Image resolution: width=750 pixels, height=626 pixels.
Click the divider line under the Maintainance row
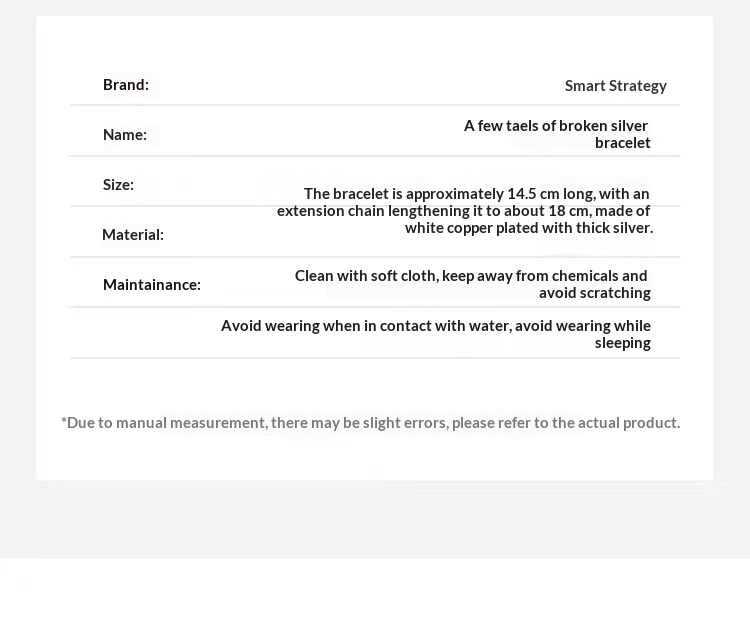coord(375,307)
